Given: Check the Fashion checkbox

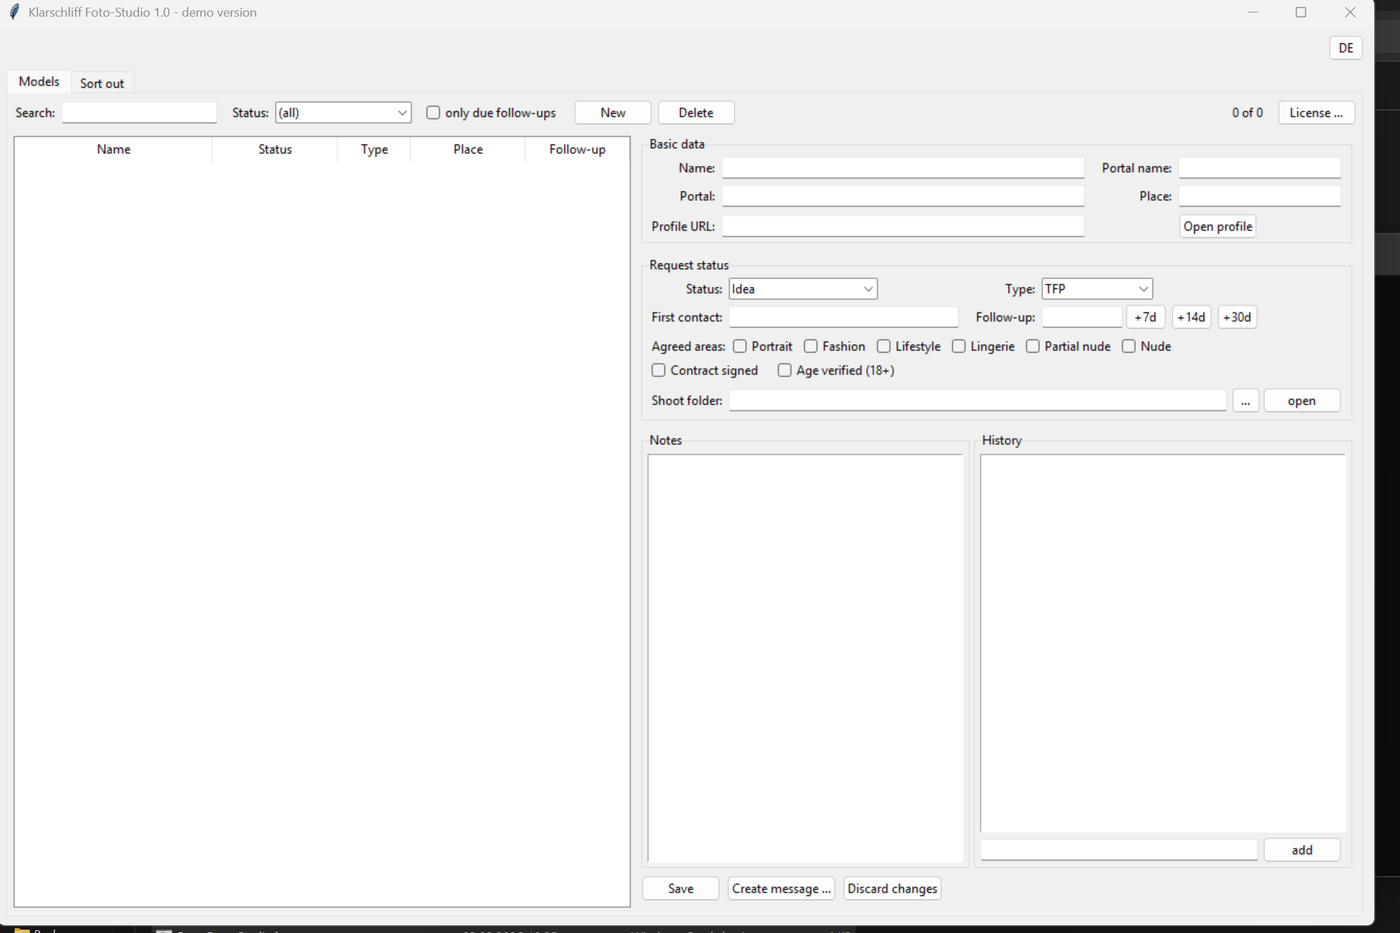Looking at the screenshot, I should (x=811, y=346).
